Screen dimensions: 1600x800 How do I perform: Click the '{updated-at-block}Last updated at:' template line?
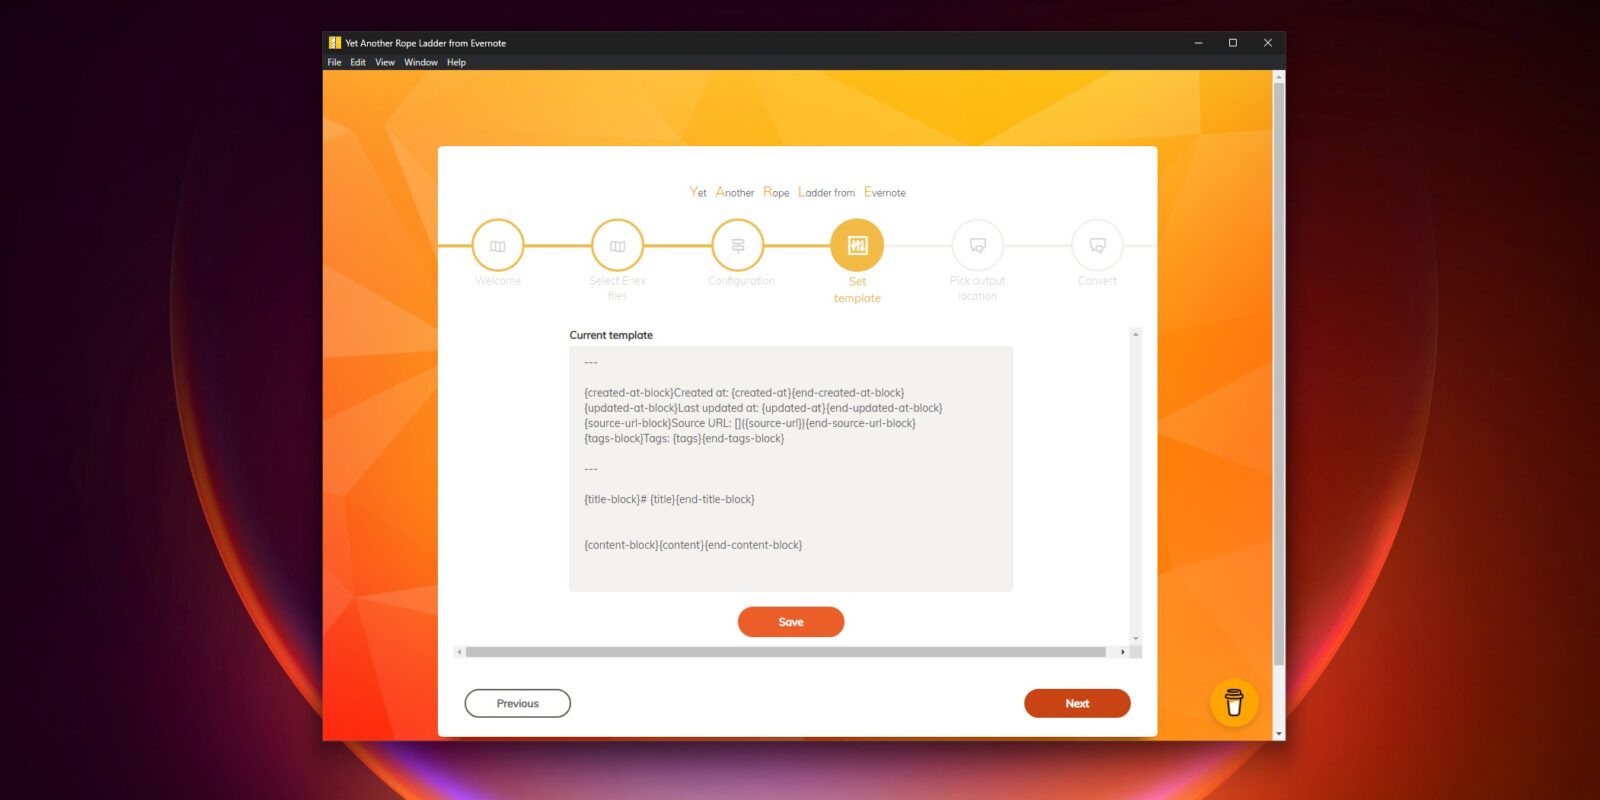click(763, 408)
